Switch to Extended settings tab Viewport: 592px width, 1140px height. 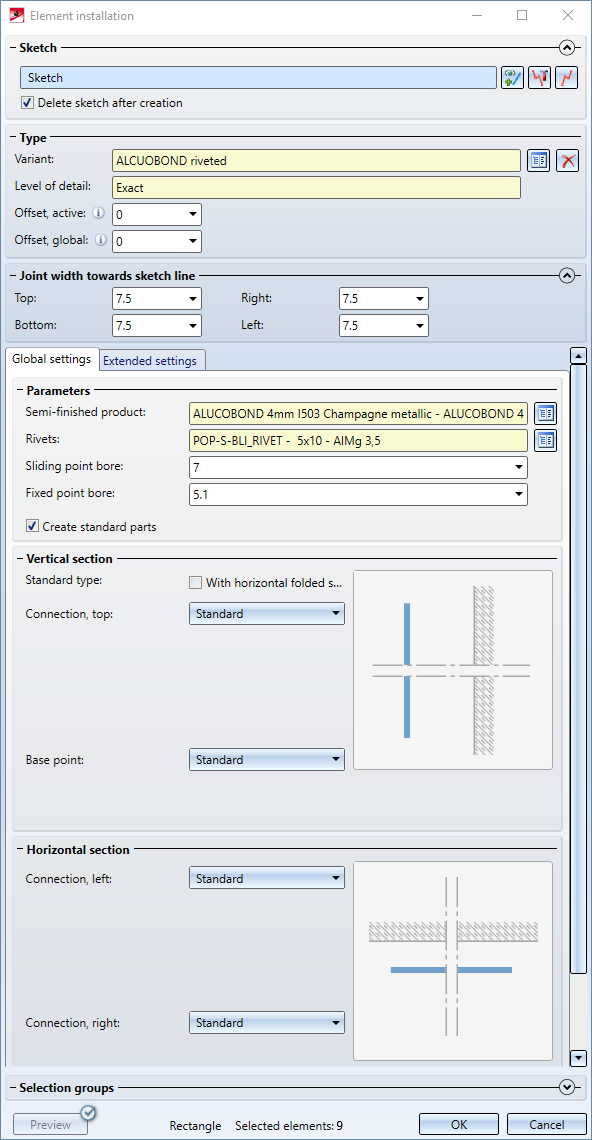click(x=153, y=361)
